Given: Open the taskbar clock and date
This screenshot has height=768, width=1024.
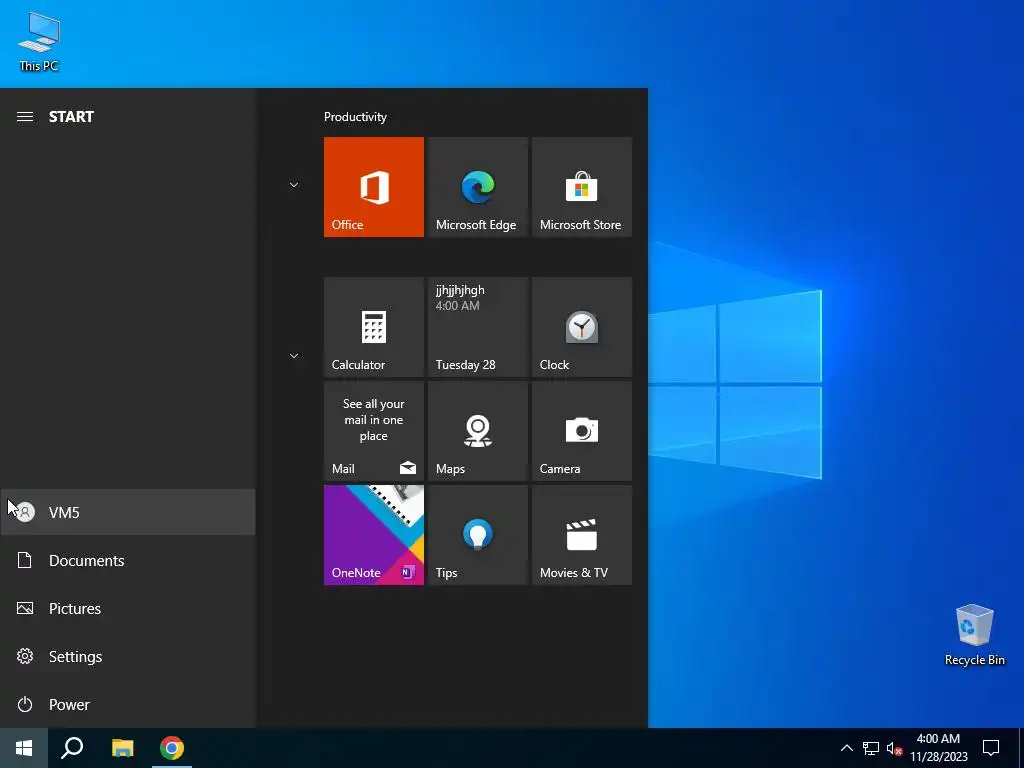Looking at the screenshot, I should coord(938,748).
